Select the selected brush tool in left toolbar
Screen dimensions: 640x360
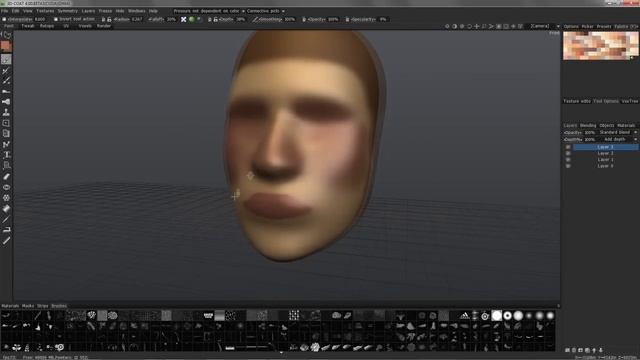(6, 60)
